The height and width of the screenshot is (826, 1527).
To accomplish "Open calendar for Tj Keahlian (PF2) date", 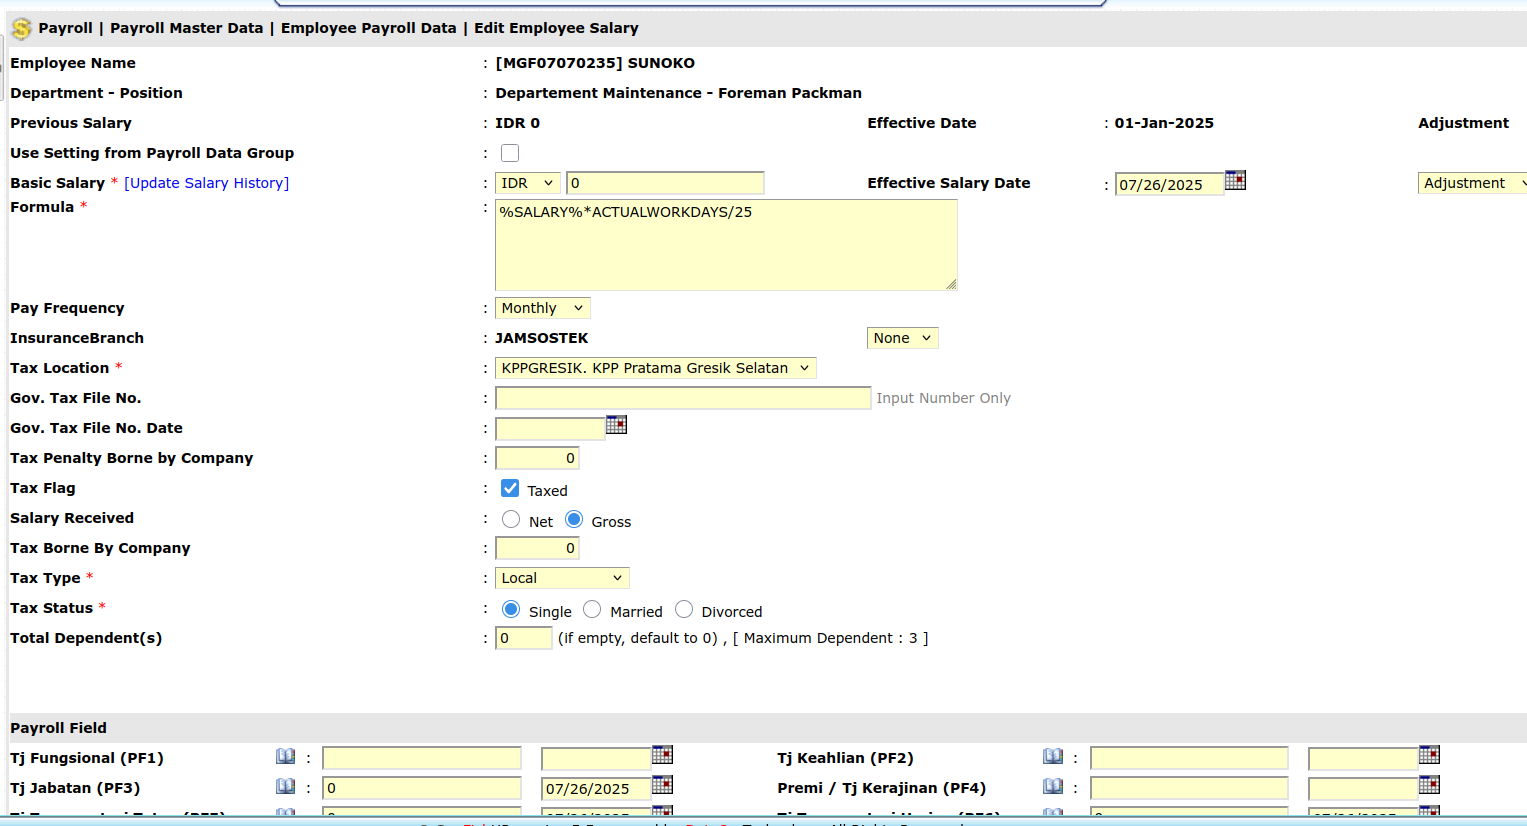I will coord(1429,755).
